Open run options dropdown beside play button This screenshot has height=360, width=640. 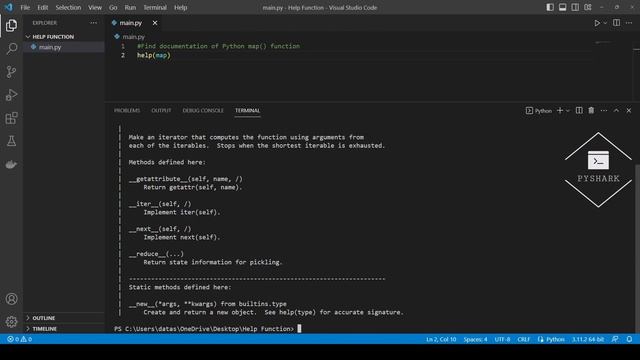(x=605, y=23)
